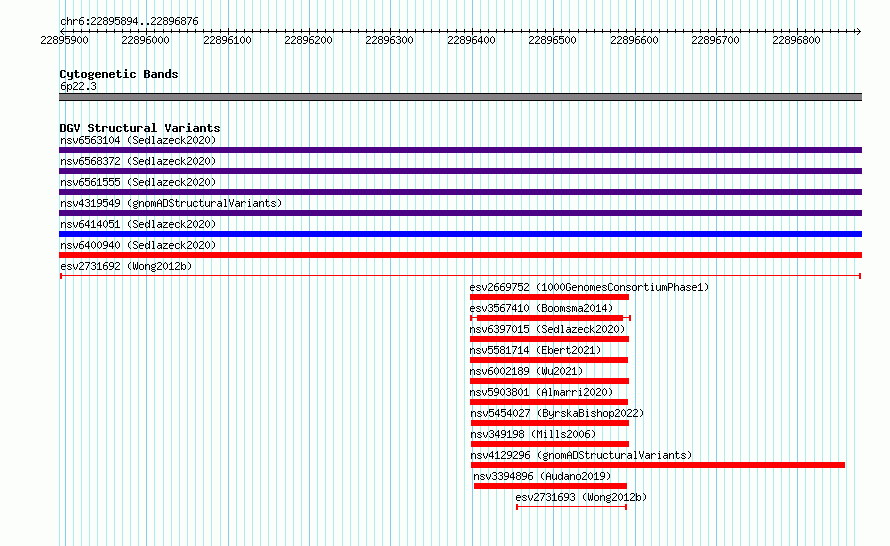Select the red bar under esv2669752

[549, 297]
